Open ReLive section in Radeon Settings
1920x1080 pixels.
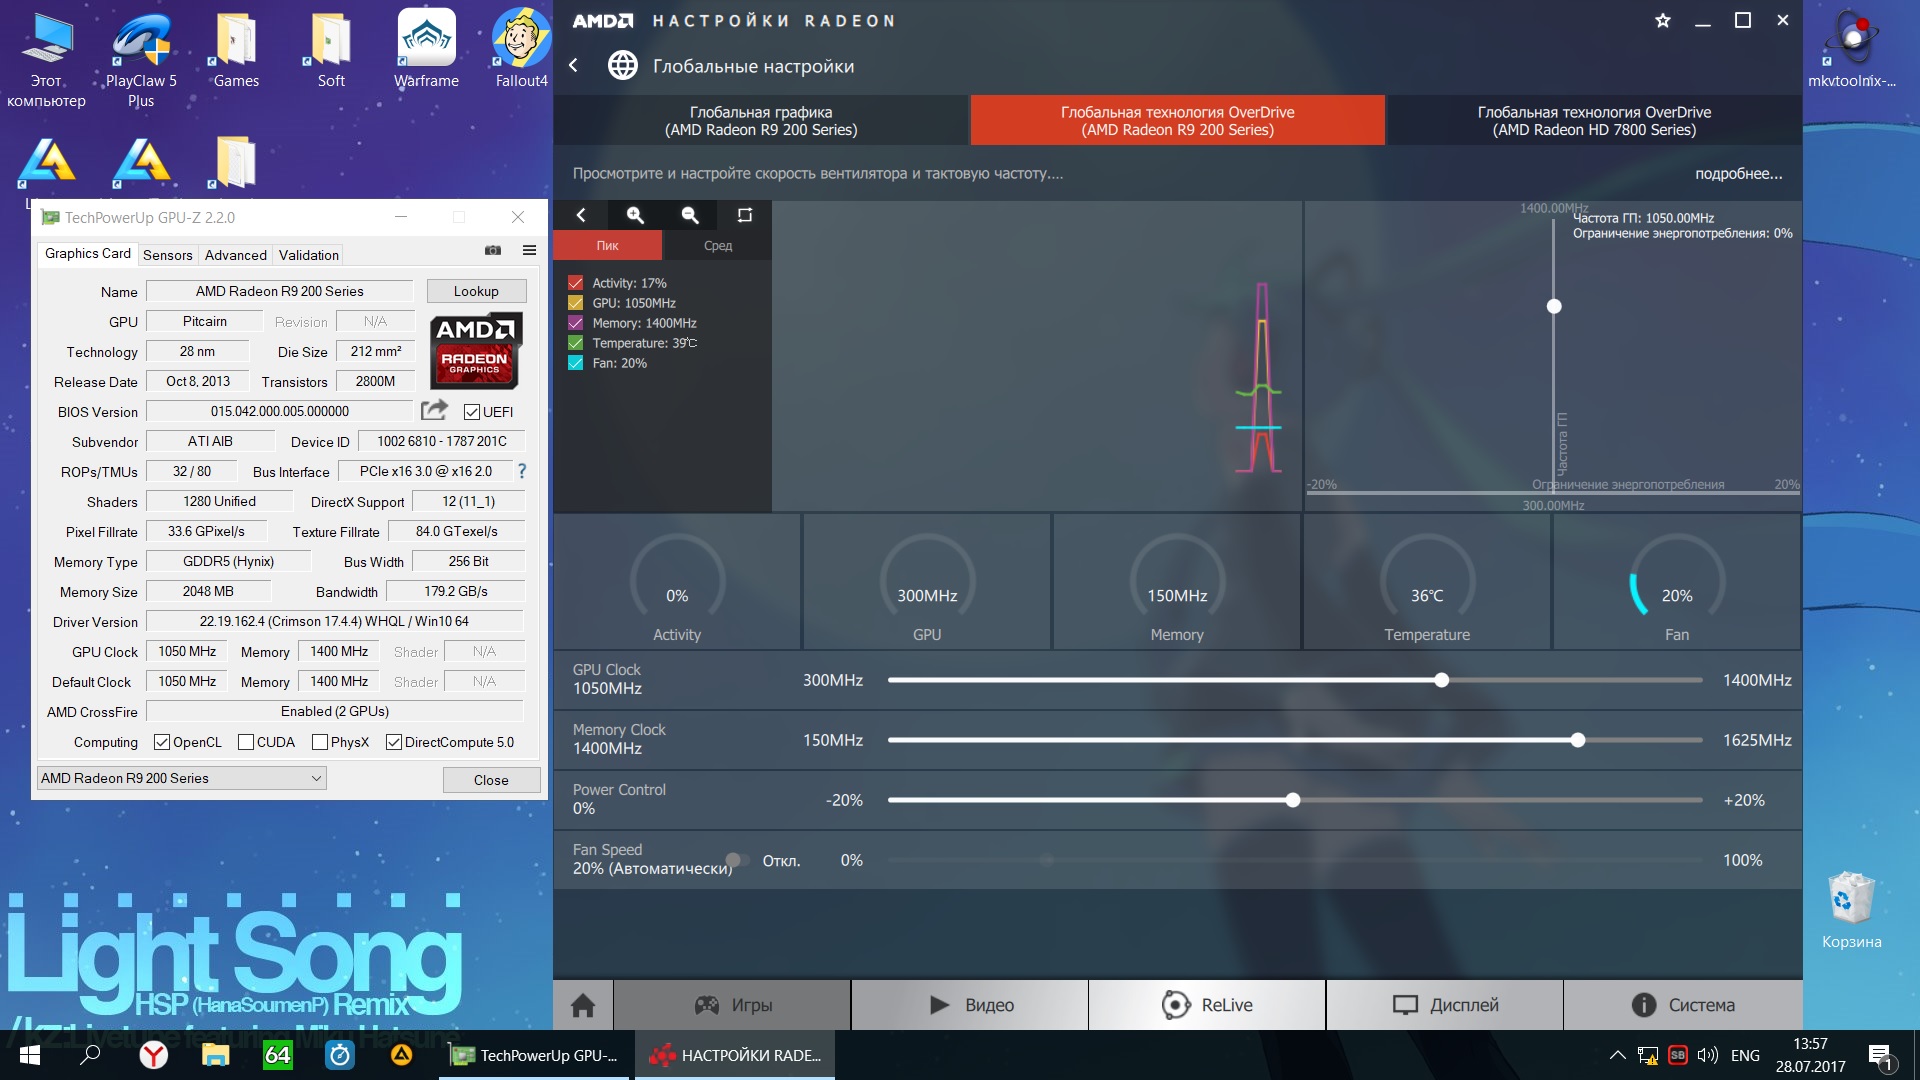1207,1005
